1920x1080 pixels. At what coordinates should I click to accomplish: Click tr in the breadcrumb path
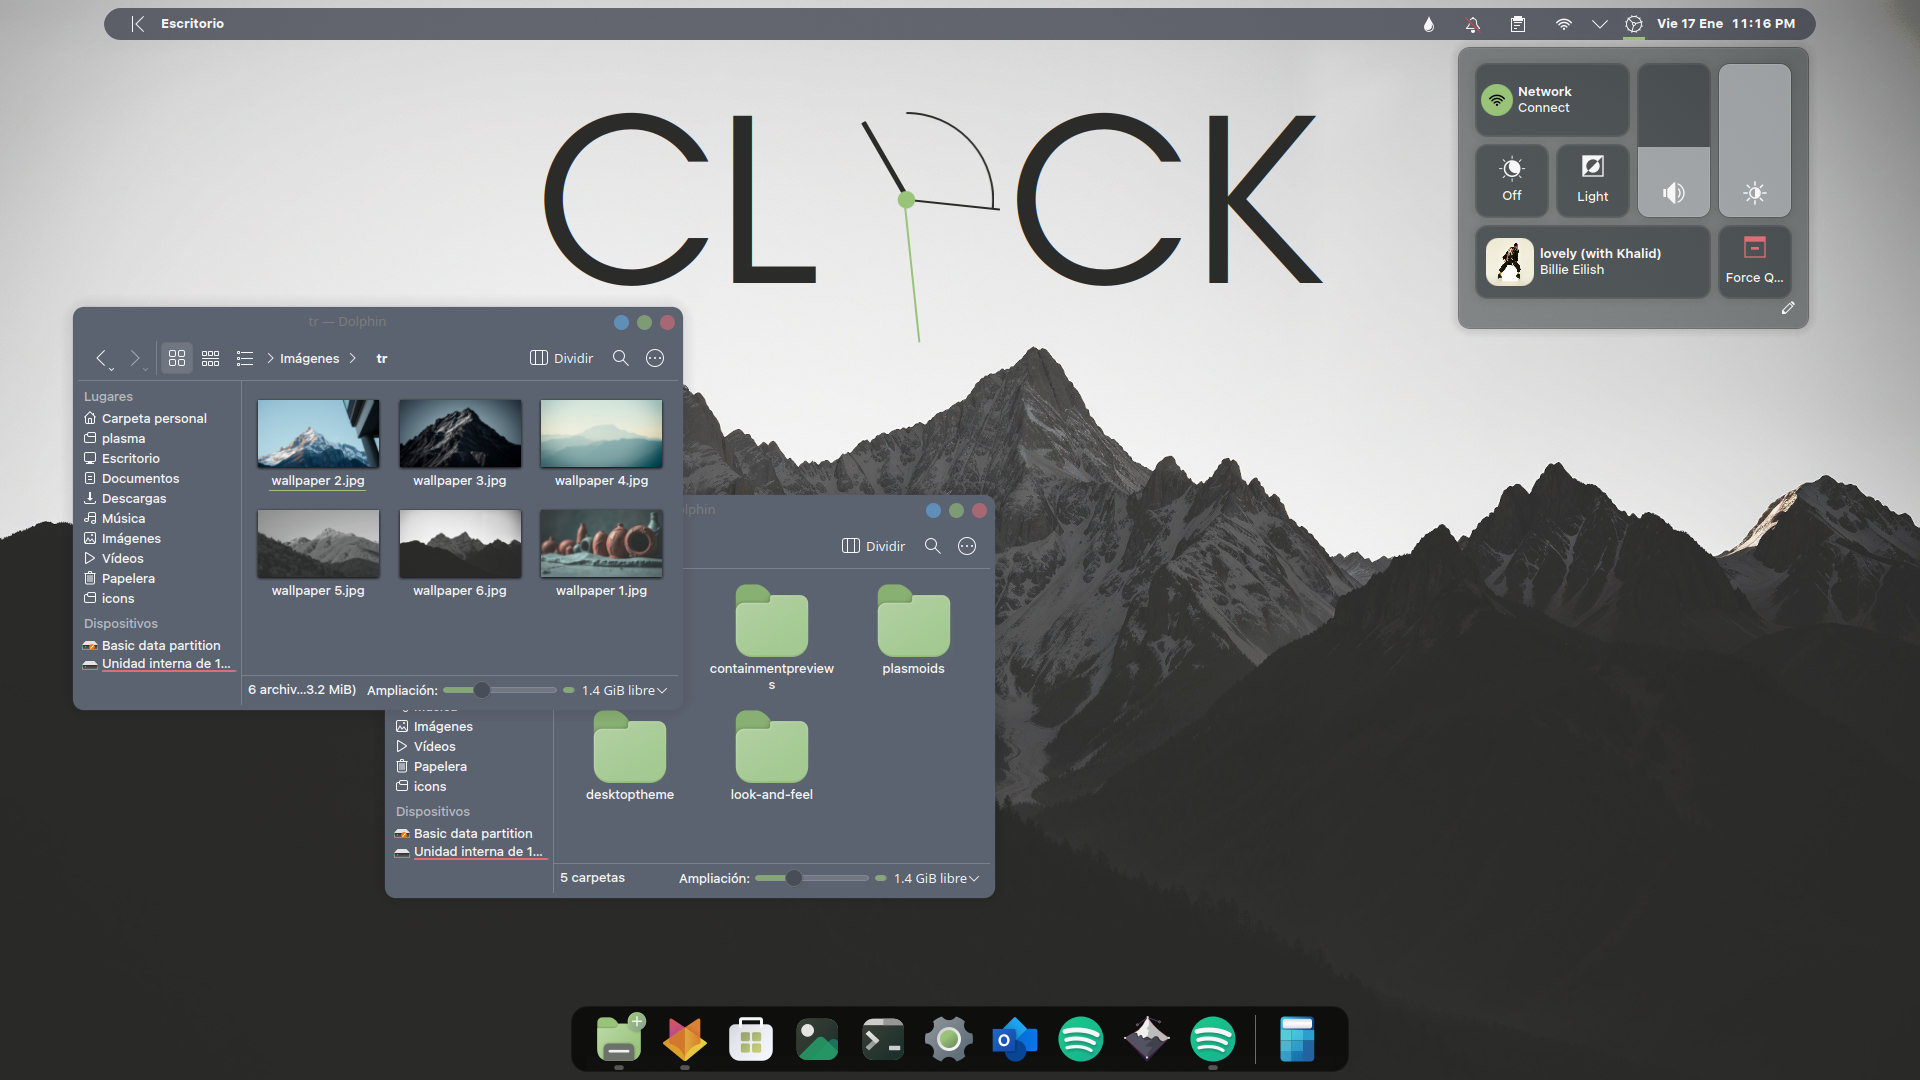coord(382,358)
